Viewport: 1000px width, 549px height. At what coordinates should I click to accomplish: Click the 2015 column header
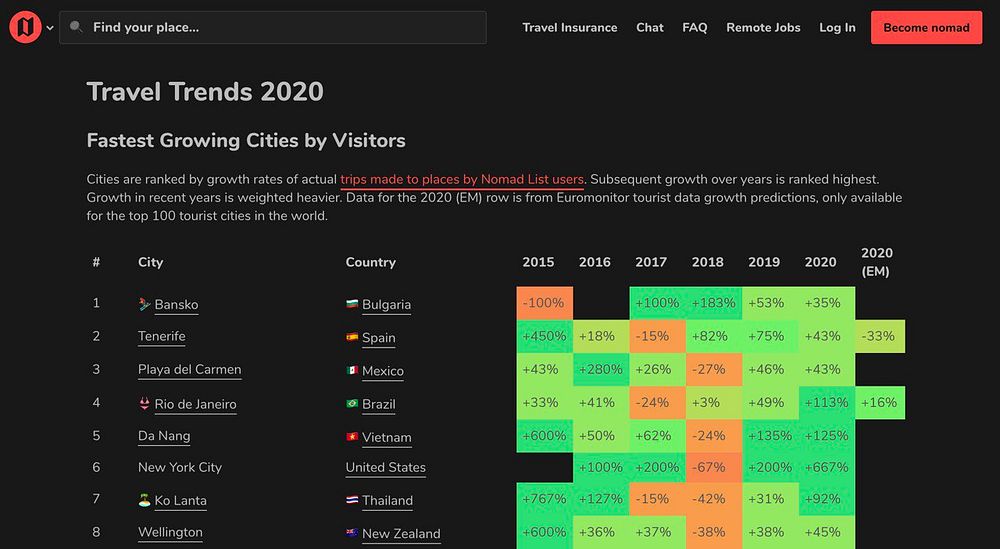coord(538,262)
